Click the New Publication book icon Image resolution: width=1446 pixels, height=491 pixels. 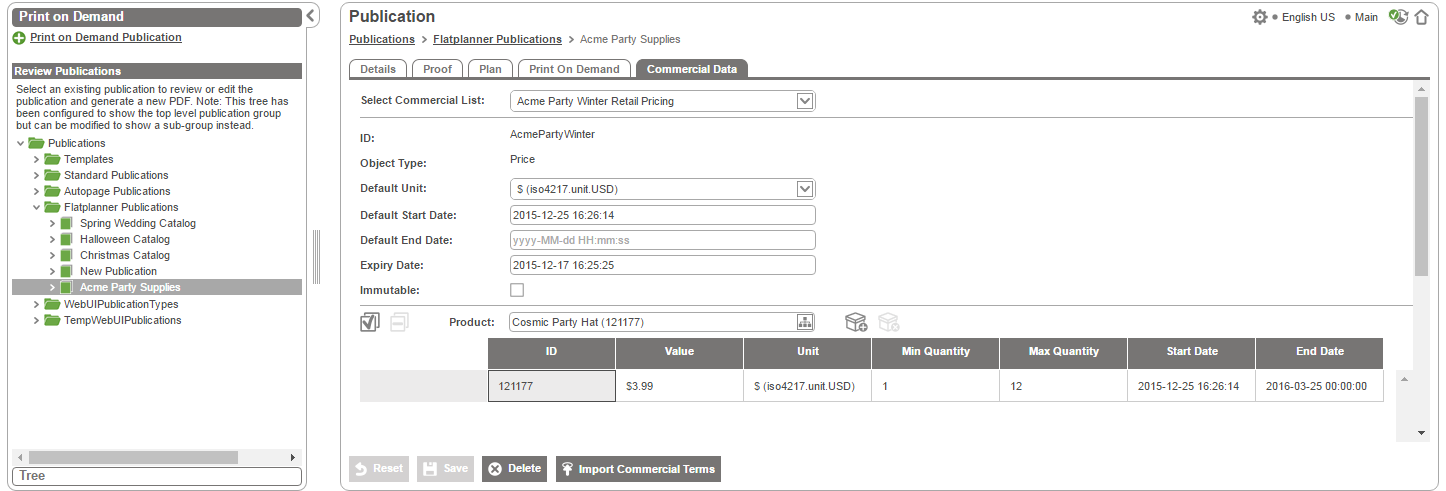pos(67,271)
